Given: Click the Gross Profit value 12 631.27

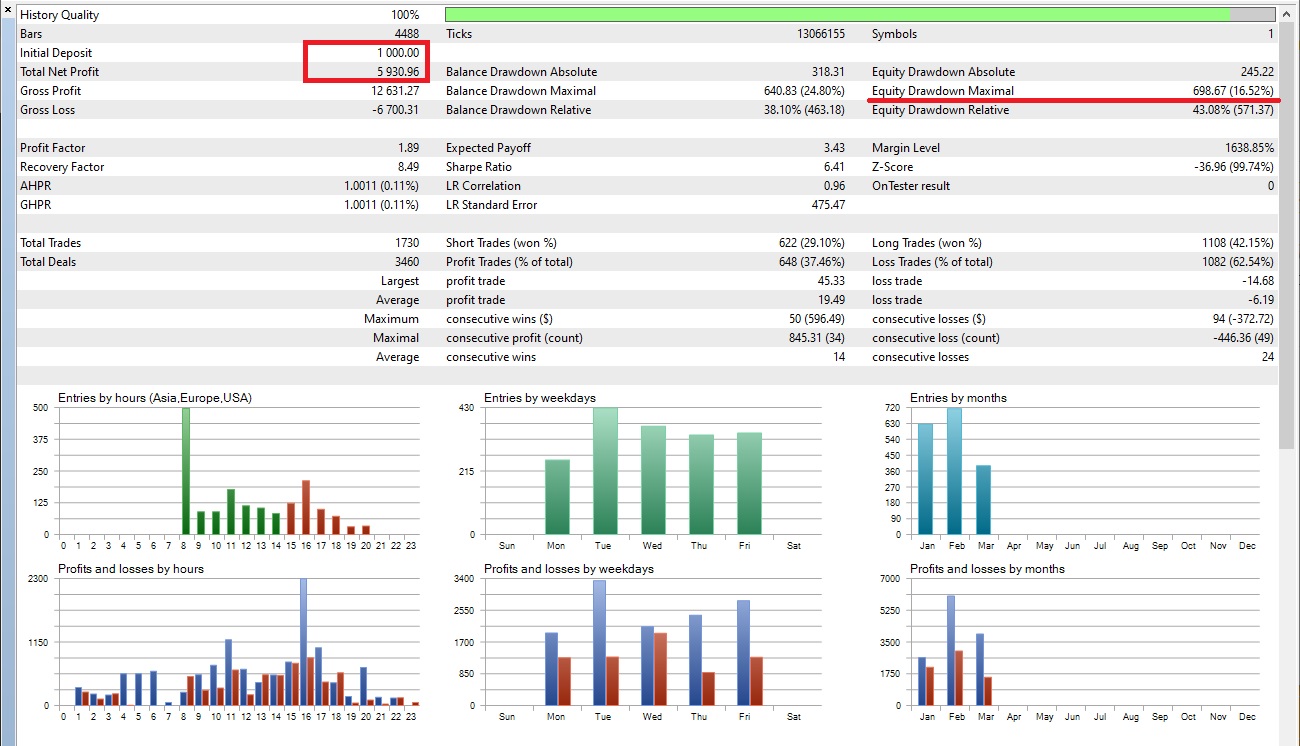Looking at the screenshot, I should pyautogui.click(x=395, y=91).
